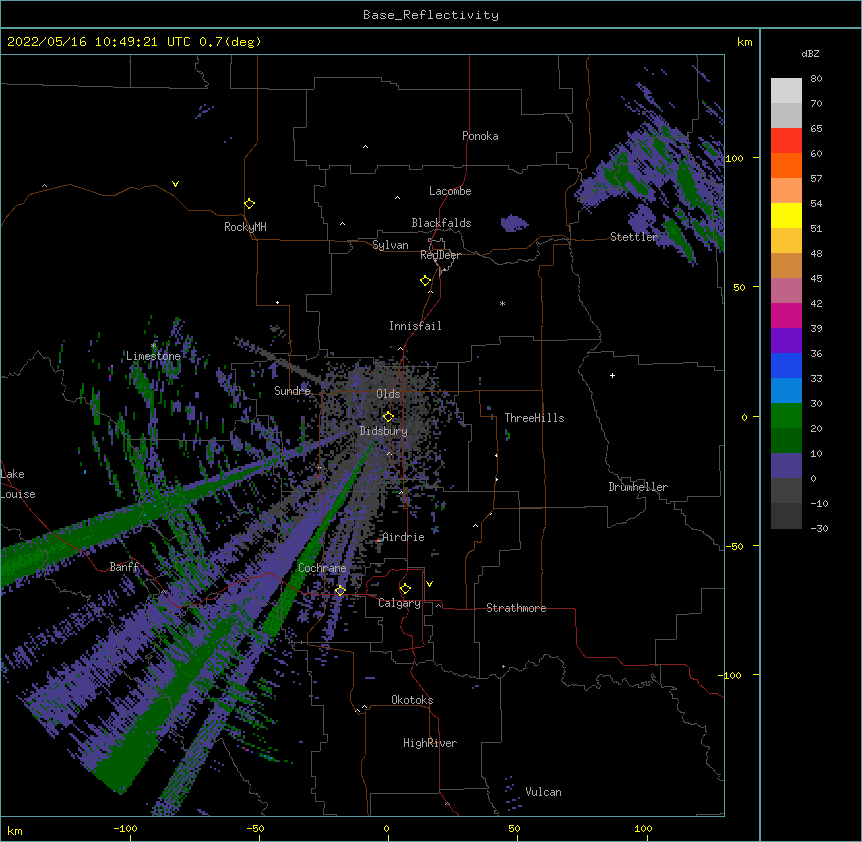Click the white asterisk marker east of Innisfail
The width and height of the screenshot is (862, 842).
pyautogui.click(x=502, y=303)
